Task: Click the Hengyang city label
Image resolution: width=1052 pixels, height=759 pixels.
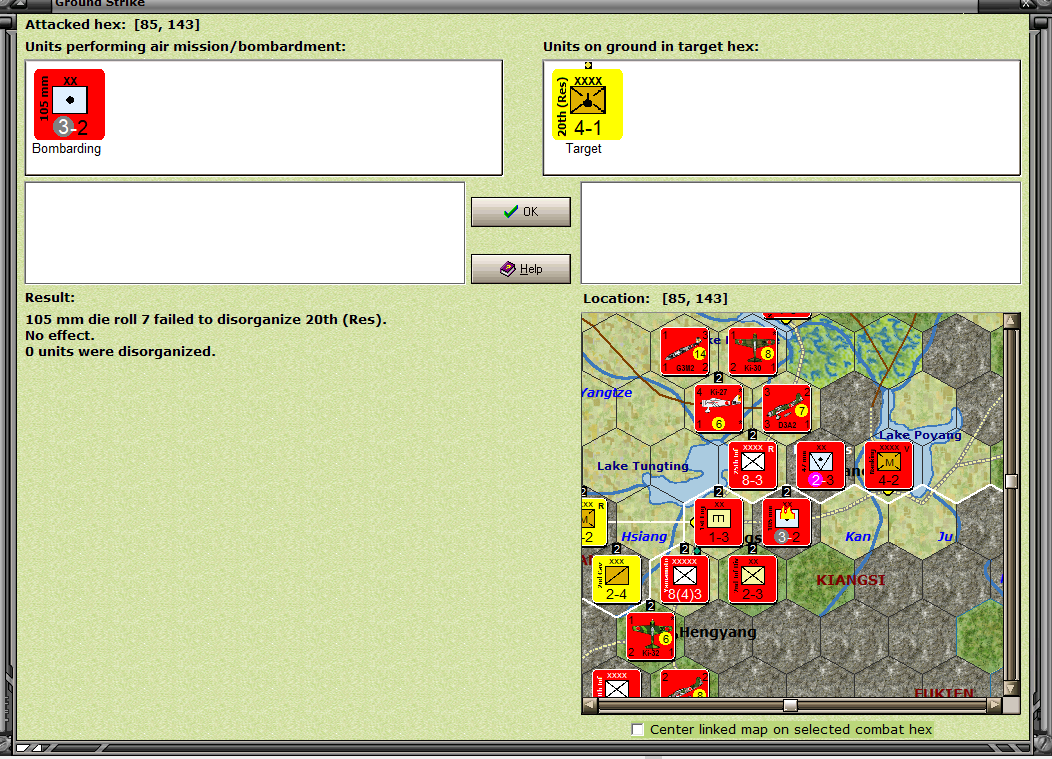Action: tap(718, 631)
